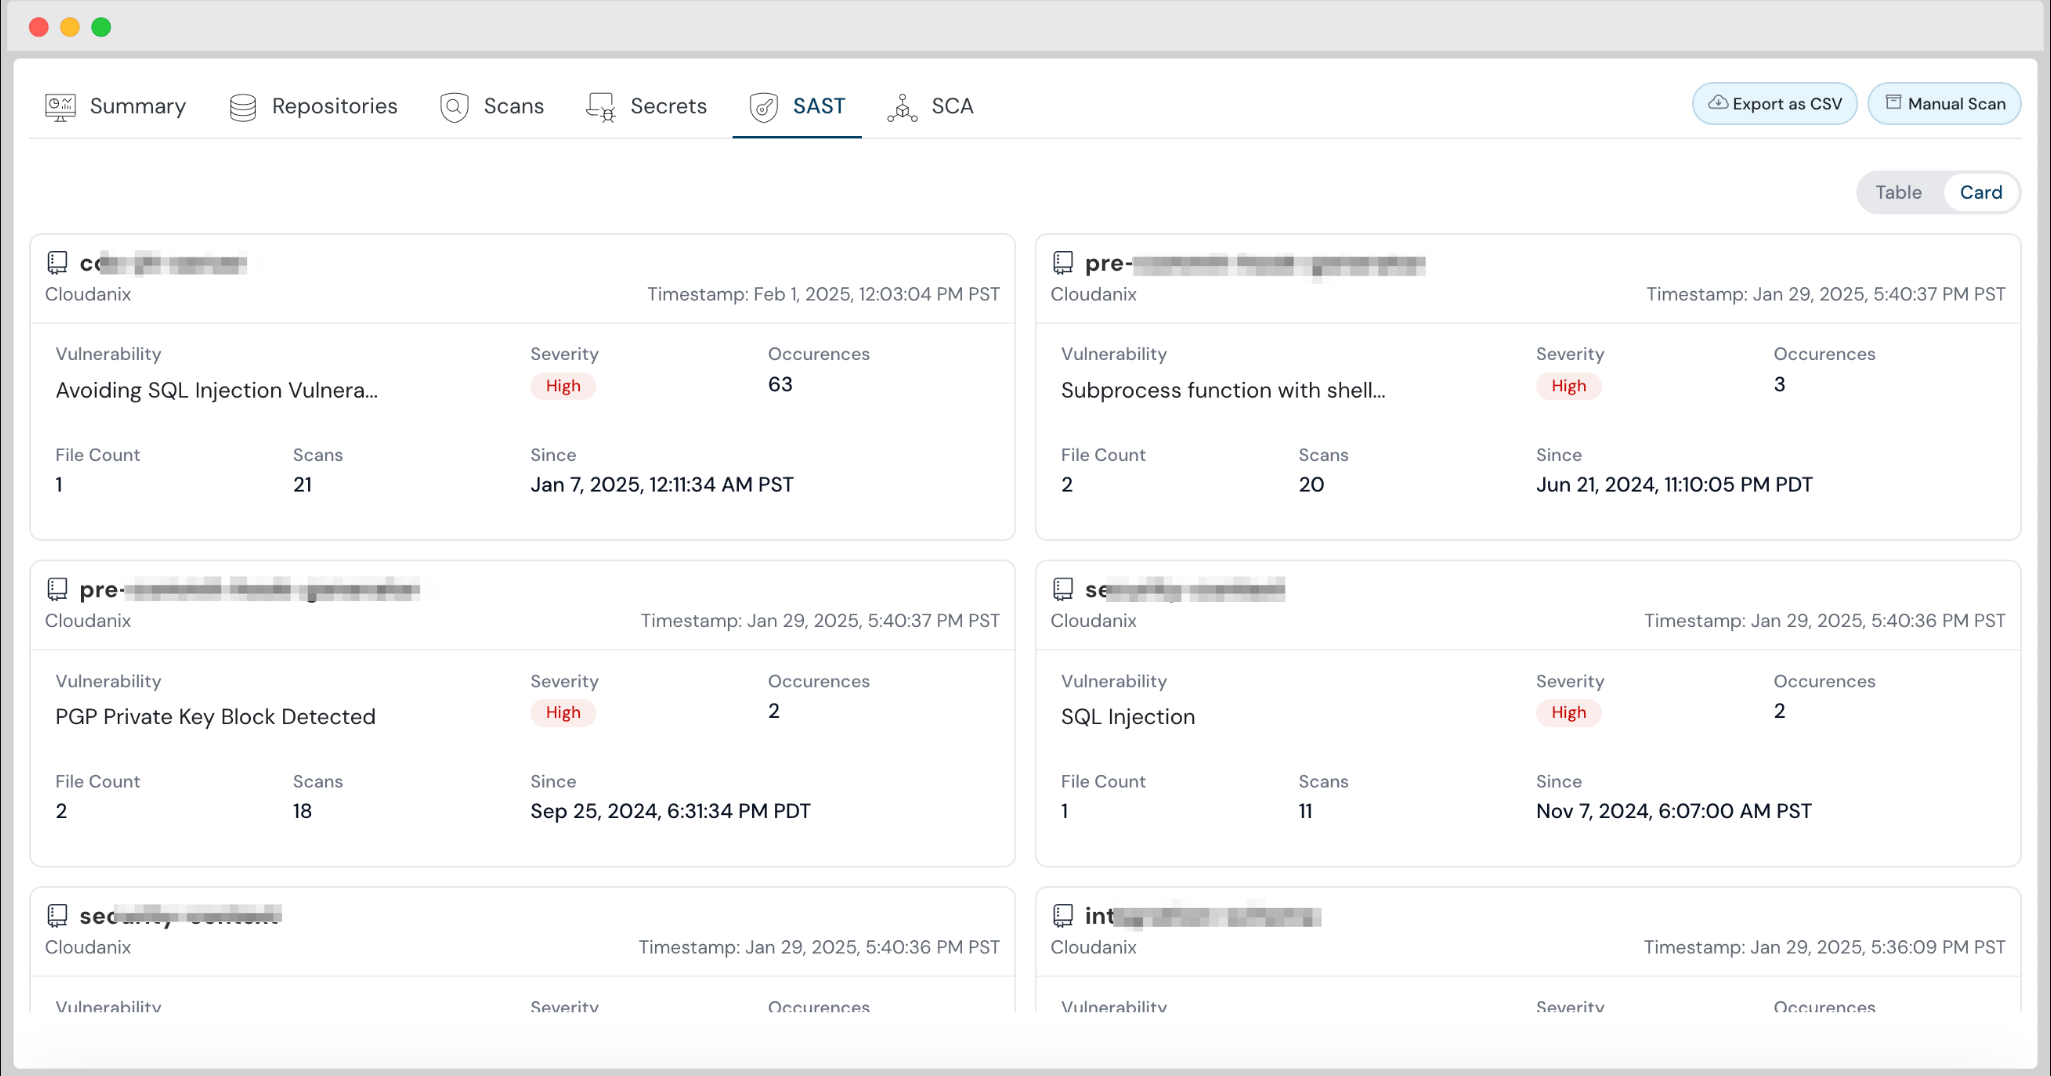This screenshot has height=1076, width=2051.
Task: Click the SCA dependency-graph icon
Action: pyautogui.click(x=902, y=106)
